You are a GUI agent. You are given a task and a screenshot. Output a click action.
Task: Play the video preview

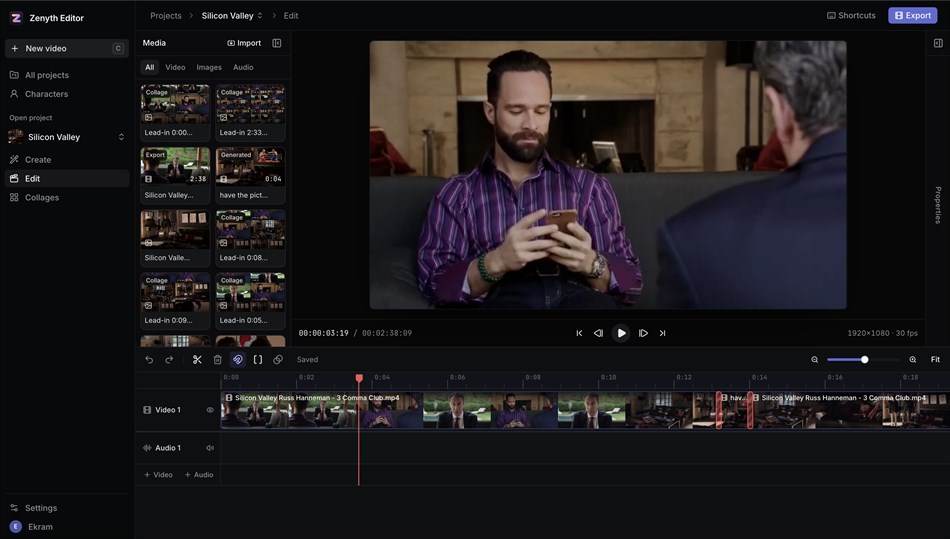pos(621,333)
